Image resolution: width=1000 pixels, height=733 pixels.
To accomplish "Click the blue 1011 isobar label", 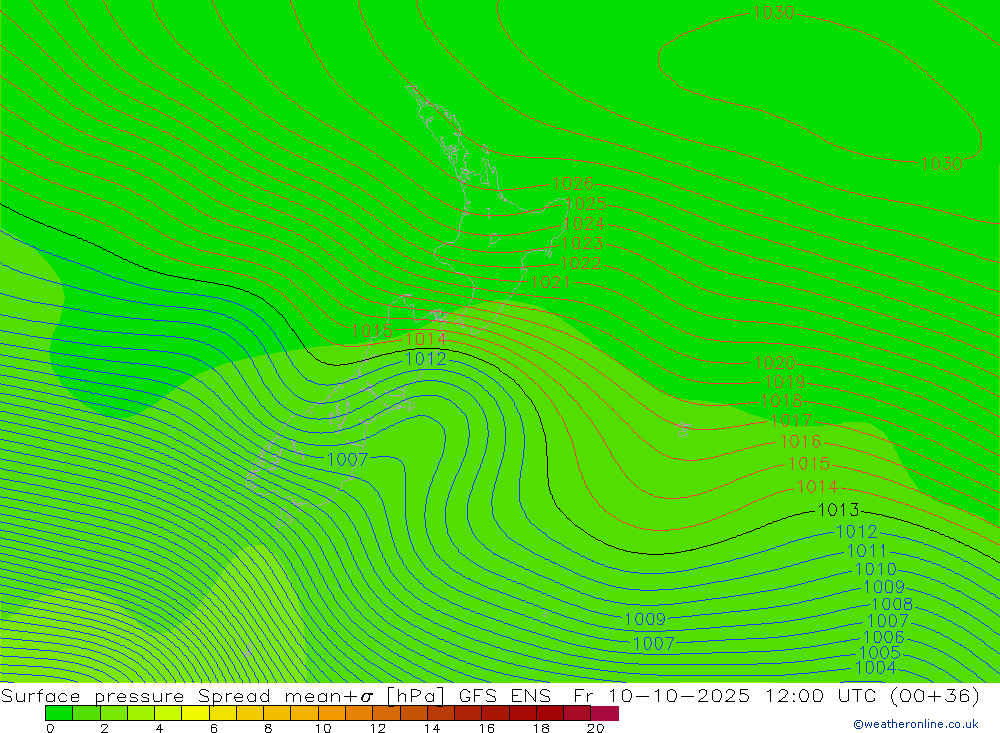I will pyautogui.click(x=866, y=551).
